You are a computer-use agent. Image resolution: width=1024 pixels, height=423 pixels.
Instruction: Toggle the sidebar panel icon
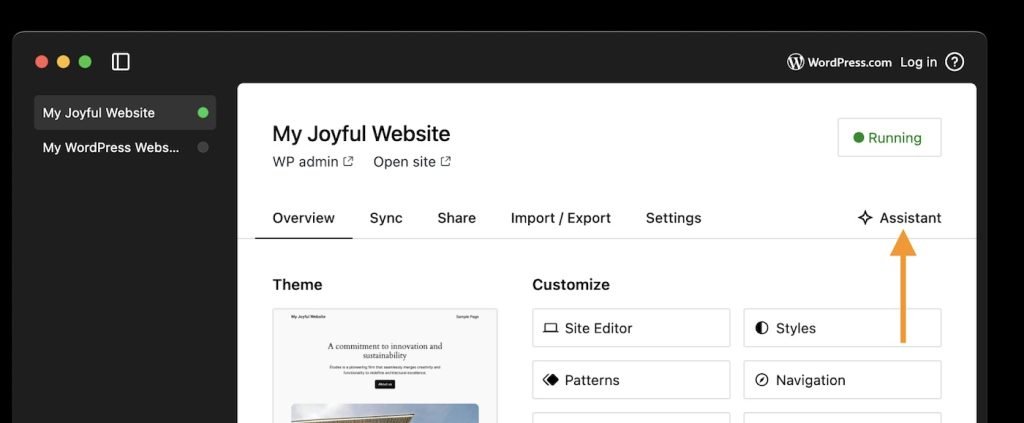click(121, 62)
